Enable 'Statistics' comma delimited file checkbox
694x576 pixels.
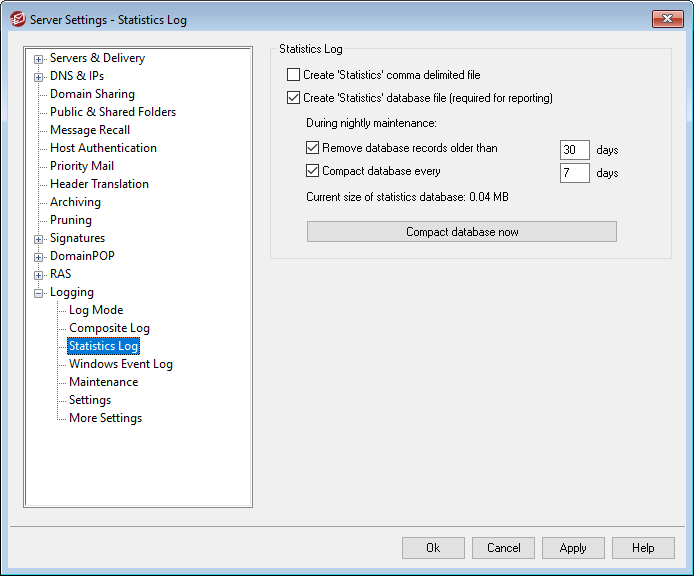(x=293, y=75)
